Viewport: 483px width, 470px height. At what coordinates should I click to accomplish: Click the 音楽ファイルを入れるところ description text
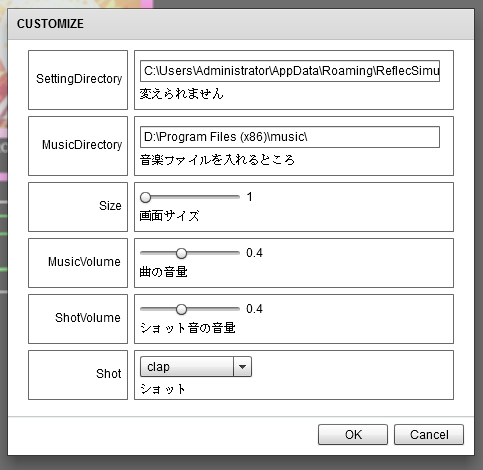click(217, 160)
